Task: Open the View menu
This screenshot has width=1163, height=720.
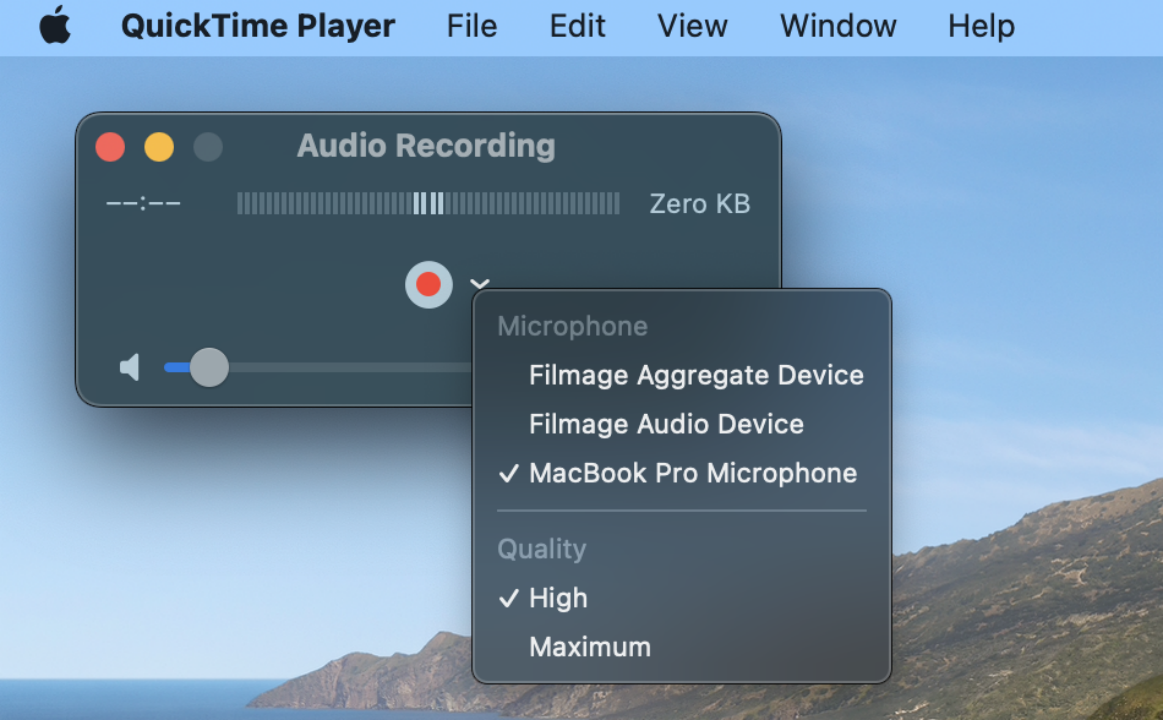Action: tap(692, 26)
